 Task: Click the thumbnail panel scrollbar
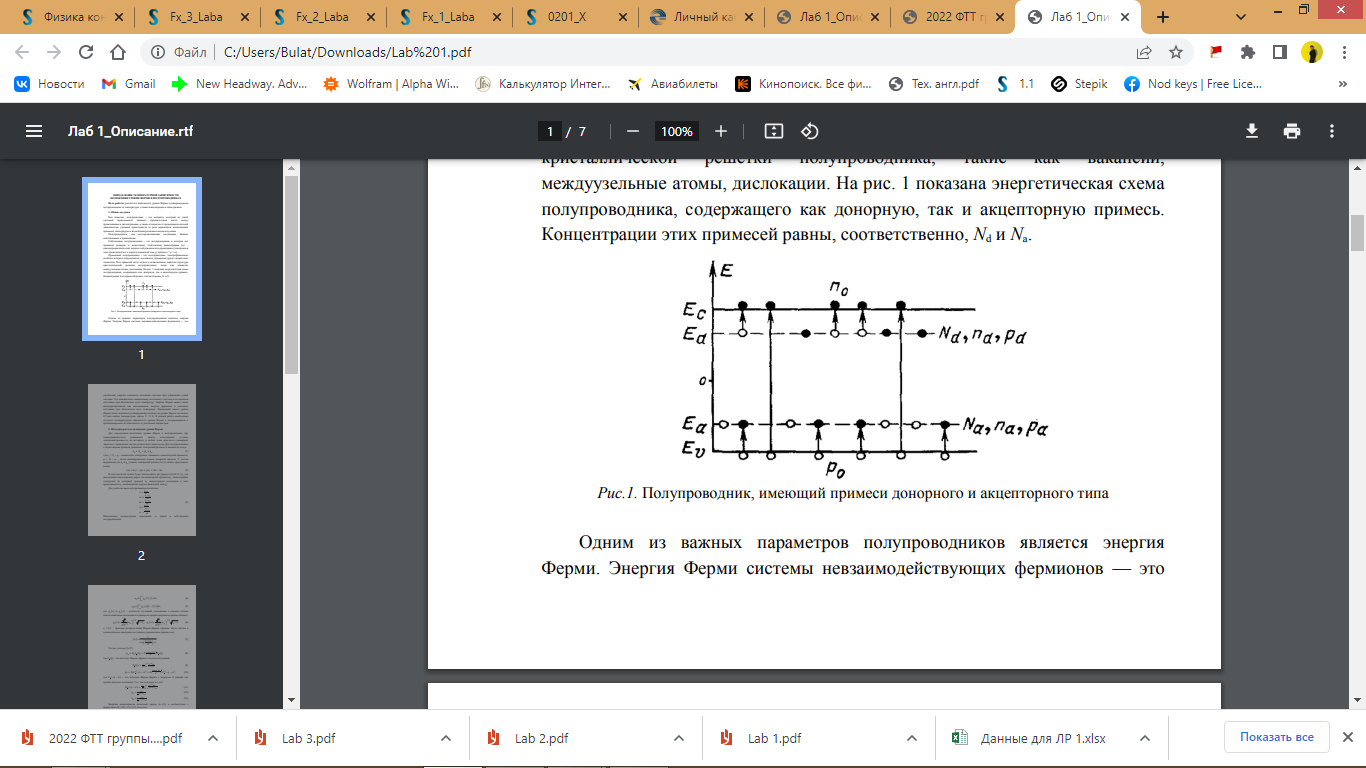(x=292, y=276)
